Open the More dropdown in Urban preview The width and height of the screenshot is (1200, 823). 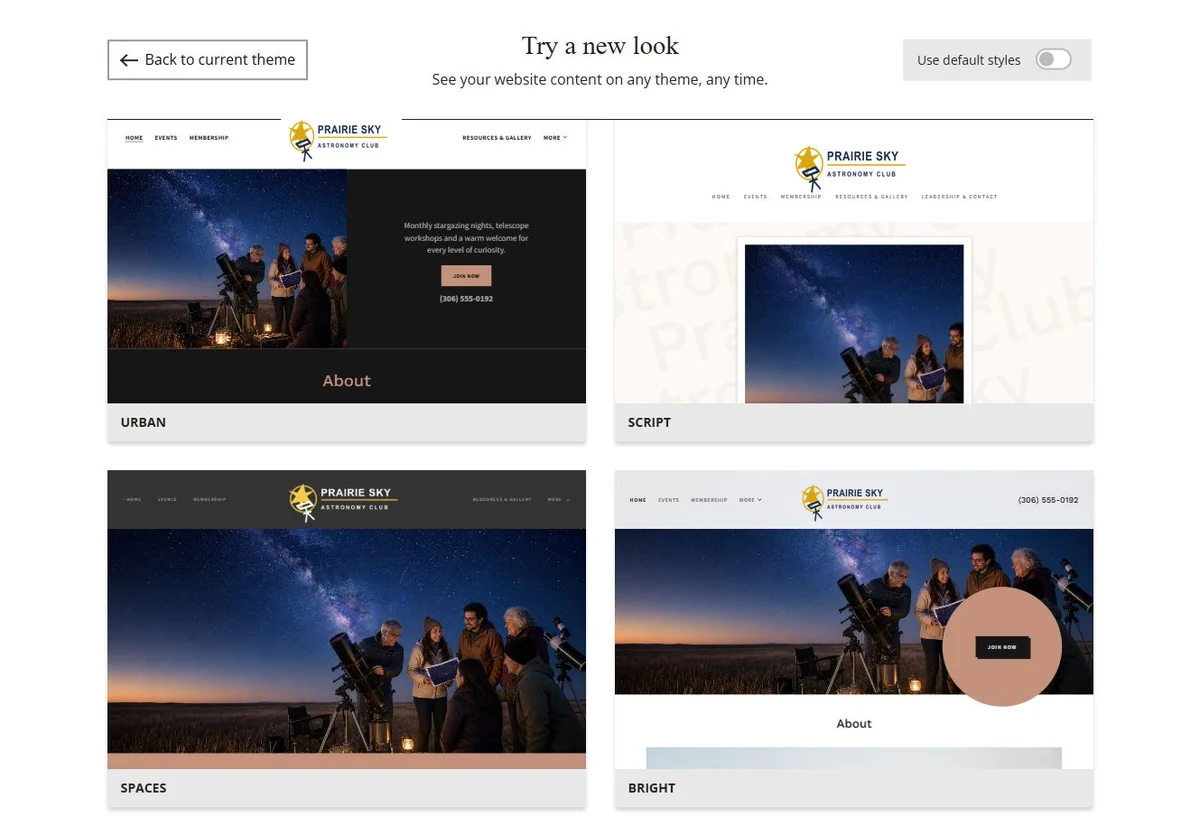[x=555, y=138]
